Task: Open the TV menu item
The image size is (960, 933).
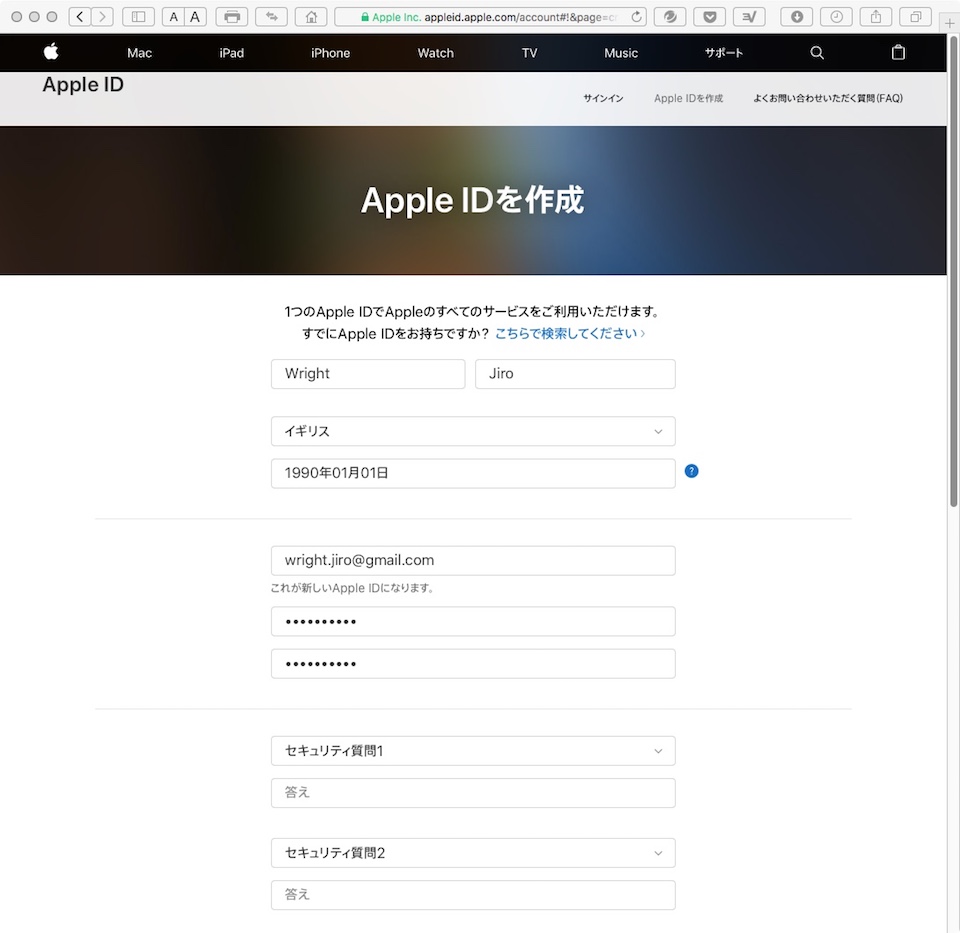Action: pyautogui.click(x=530, y=53)
